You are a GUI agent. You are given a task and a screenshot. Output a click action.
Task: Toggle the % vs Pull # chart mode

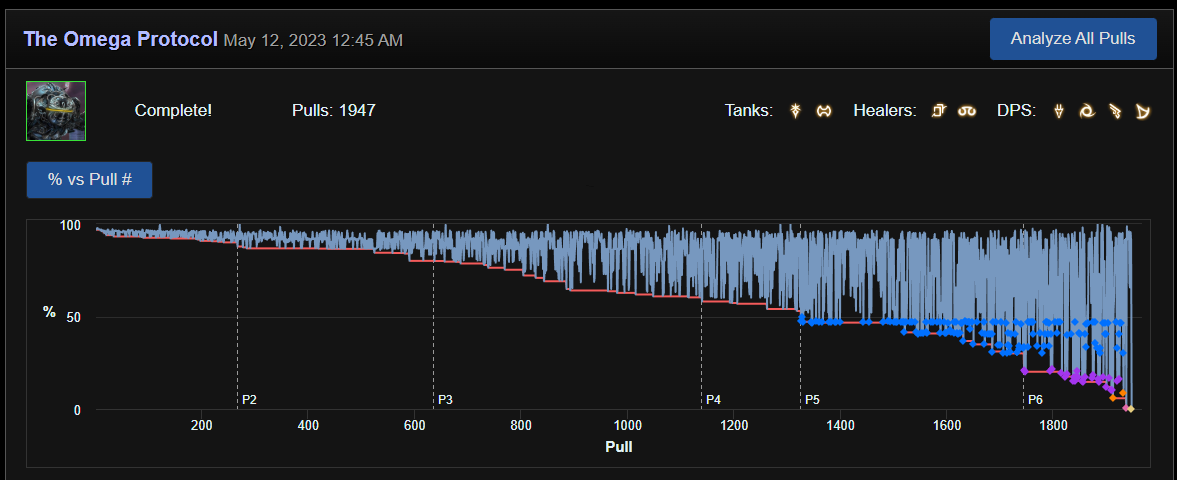pos(89,180)
